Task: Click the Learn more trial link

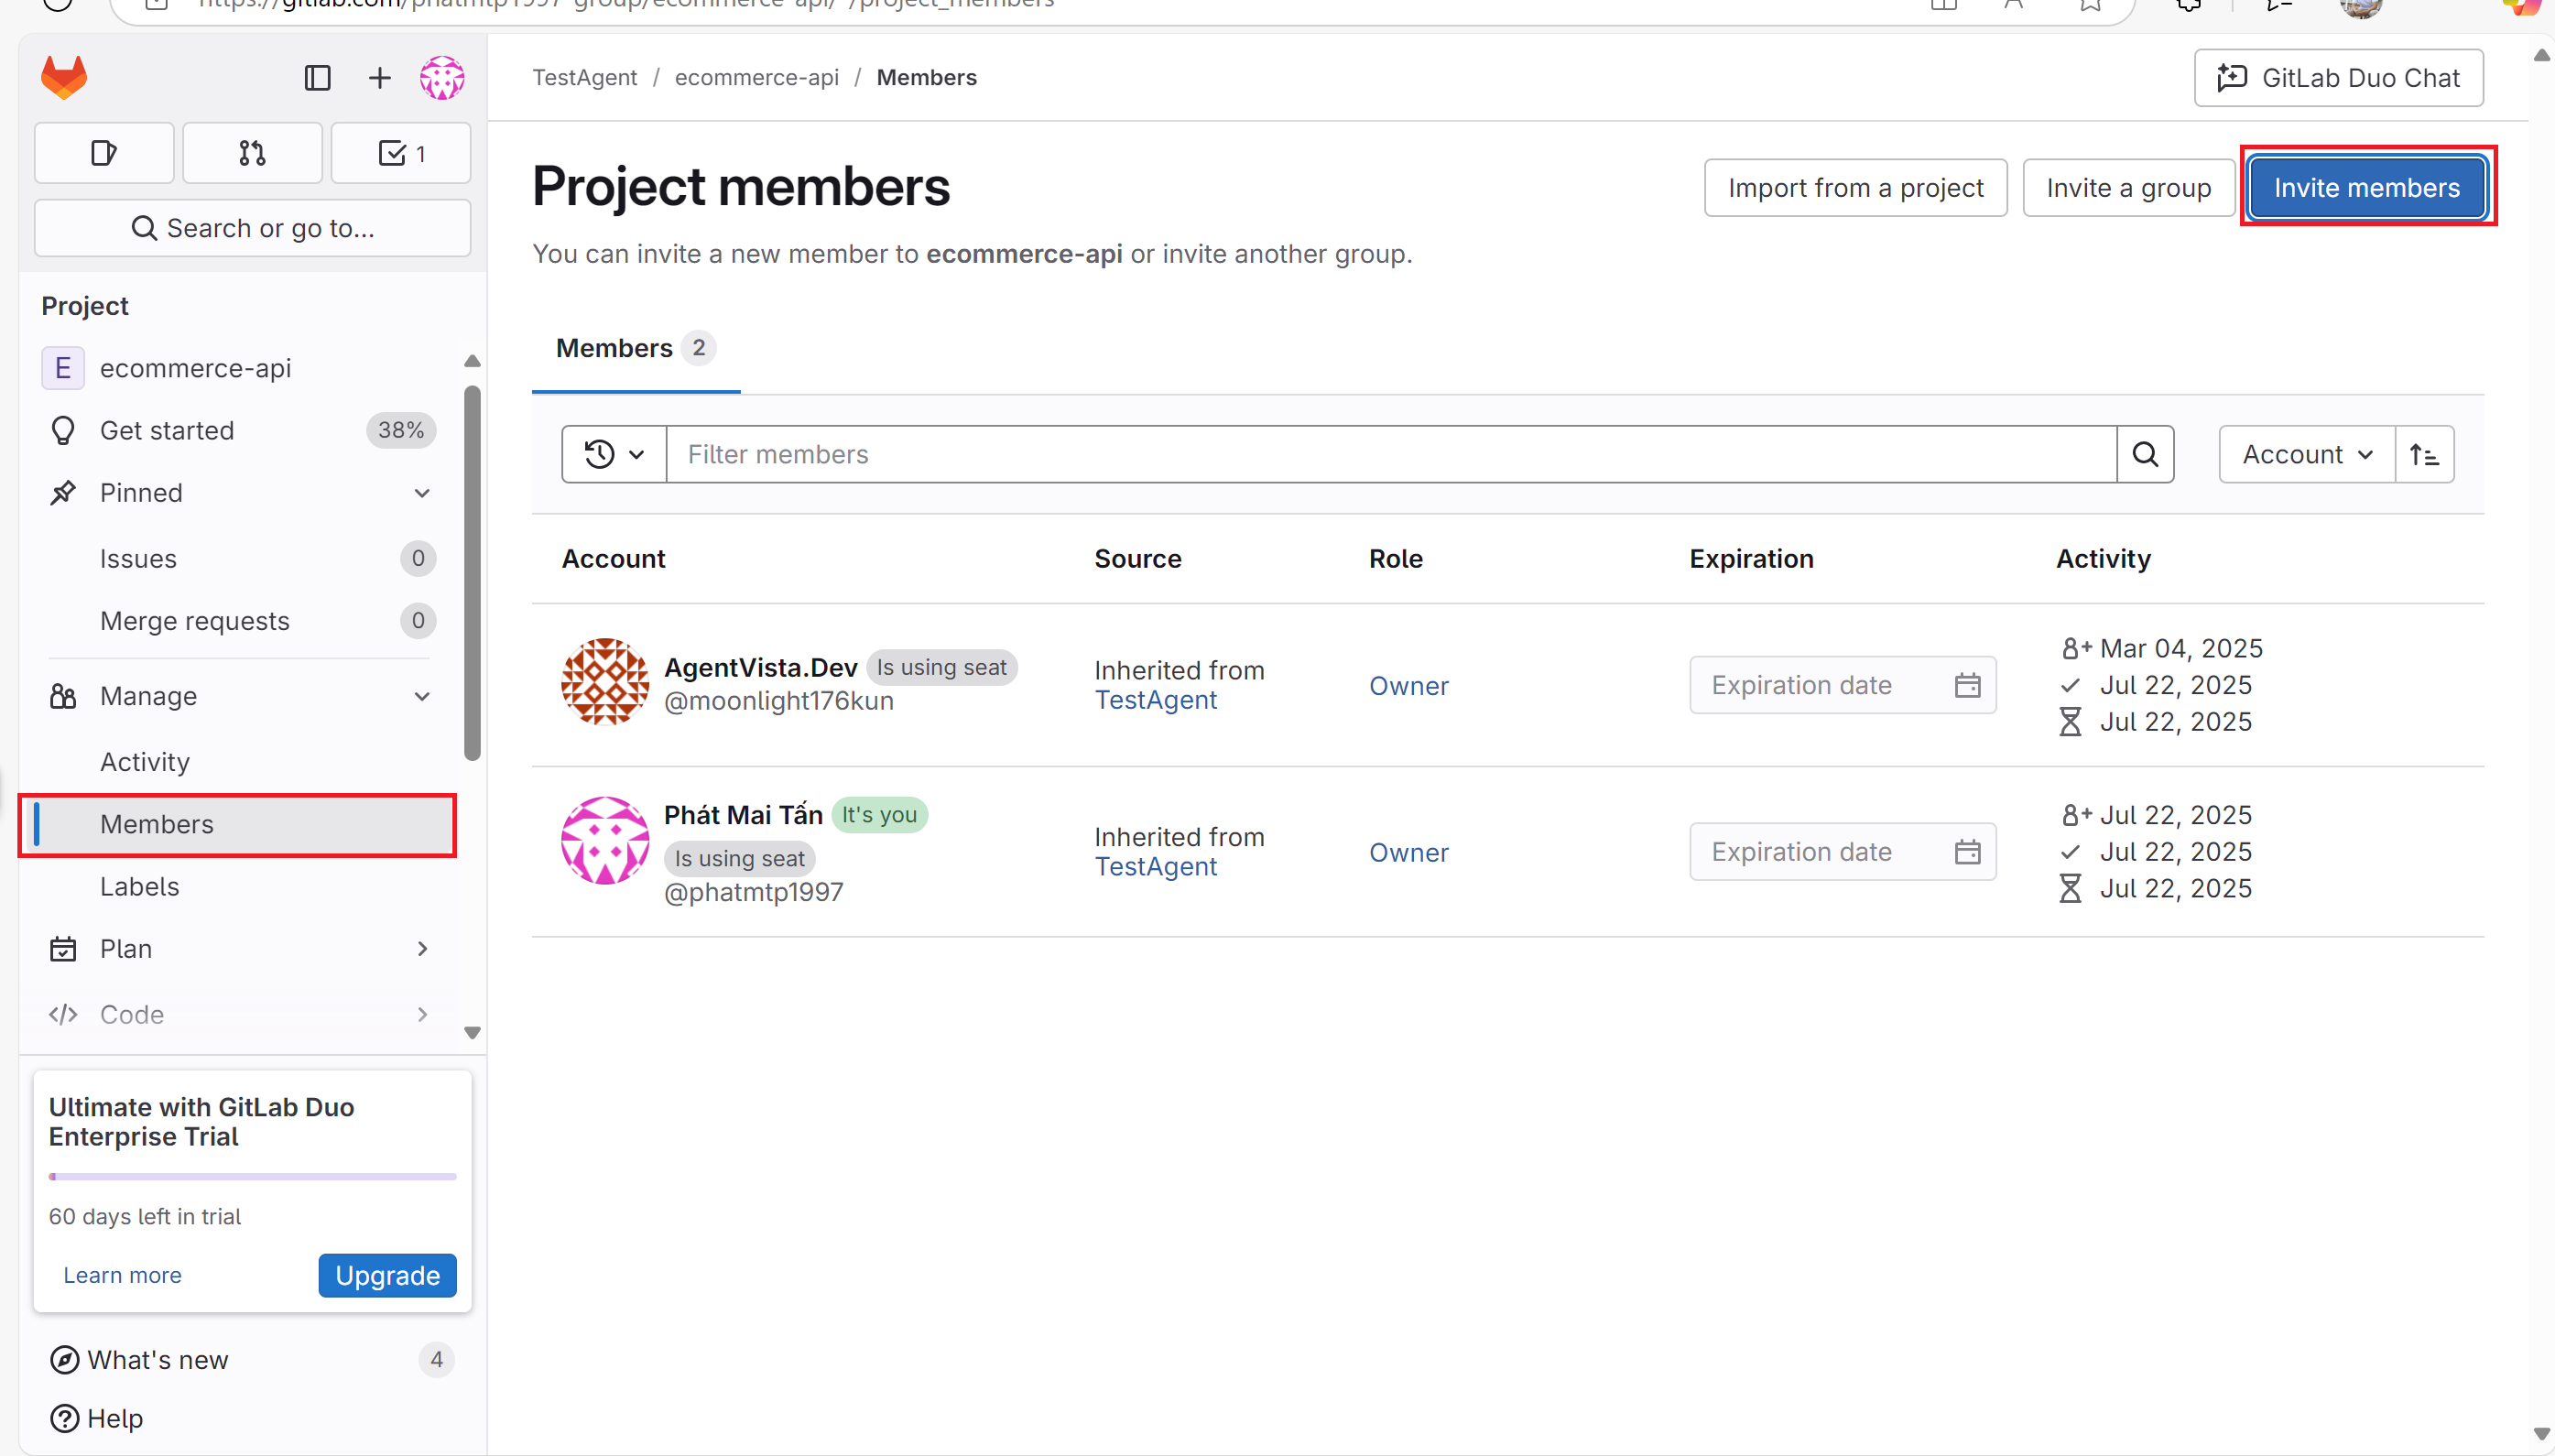Action: 122,1275
